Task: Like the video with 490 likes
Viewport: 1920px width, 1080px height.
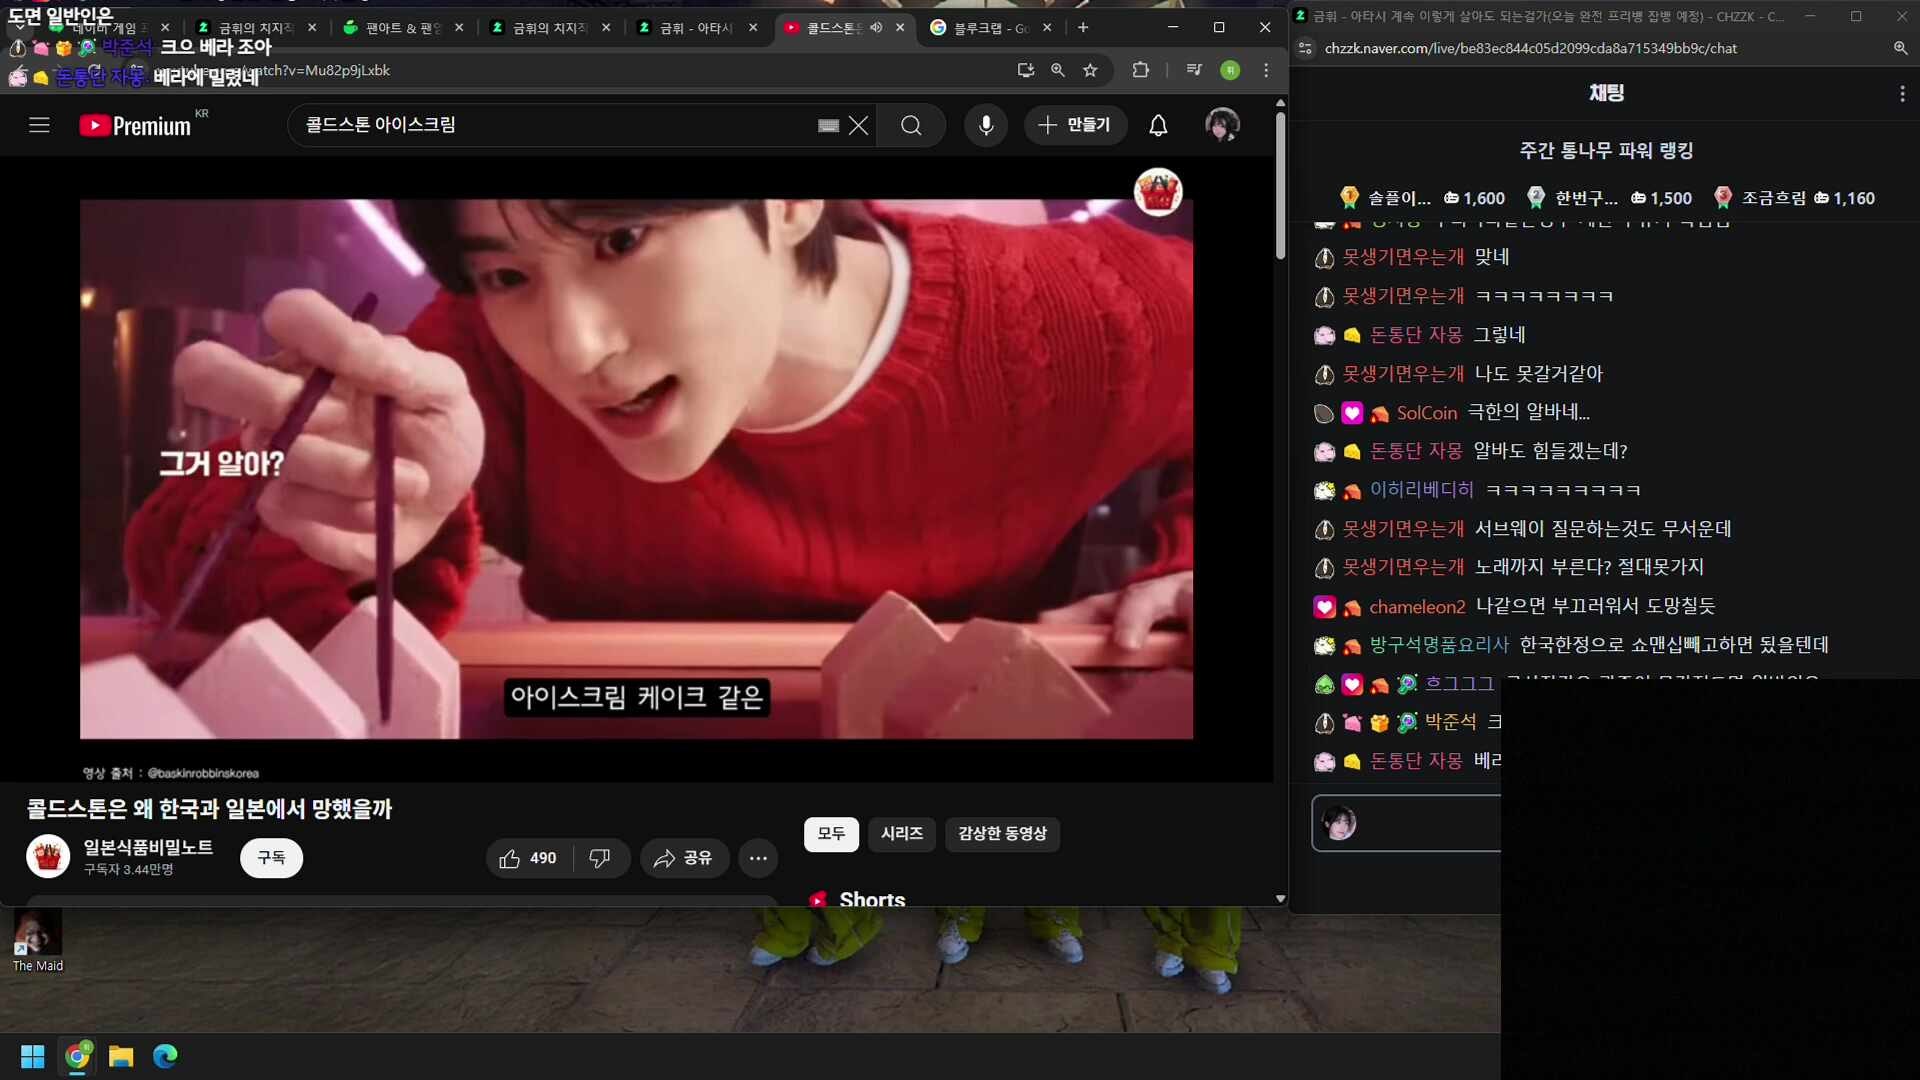Action: 529,858
